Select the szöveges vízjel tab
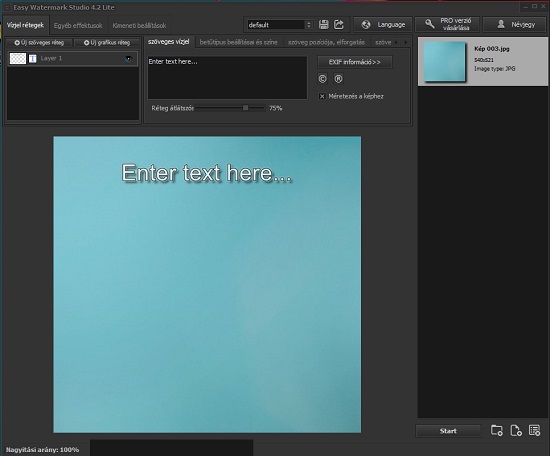 tap(169, 42)
